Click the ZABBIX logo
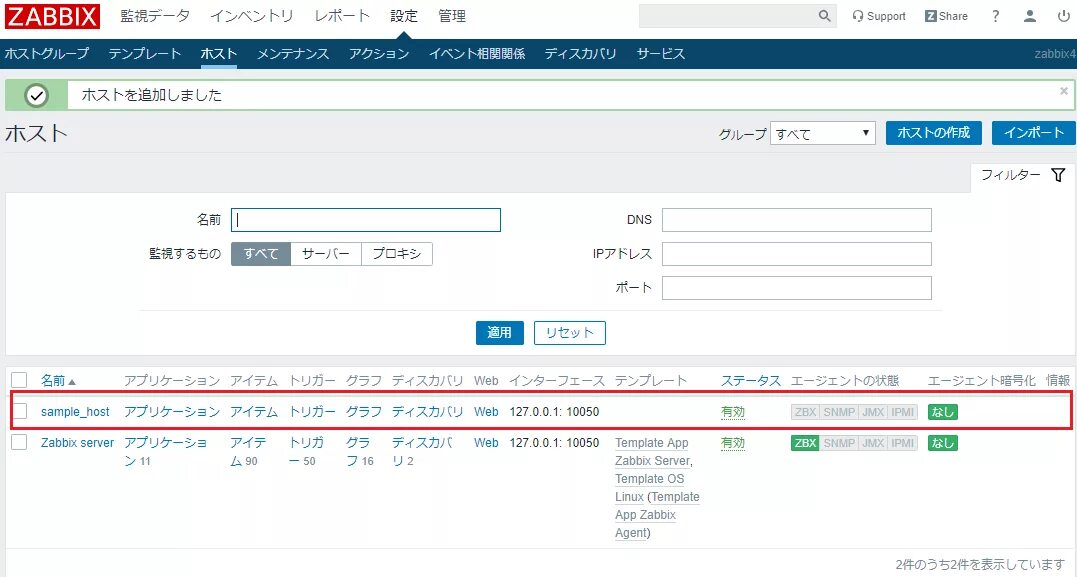 point(52,16)
